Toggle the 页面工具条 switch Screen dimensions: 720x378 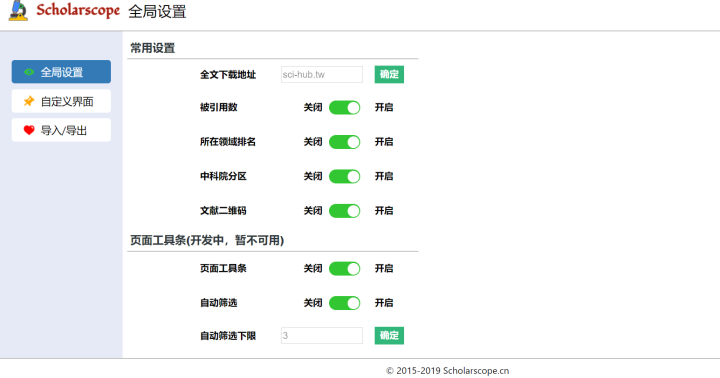[x=344, y=269]
